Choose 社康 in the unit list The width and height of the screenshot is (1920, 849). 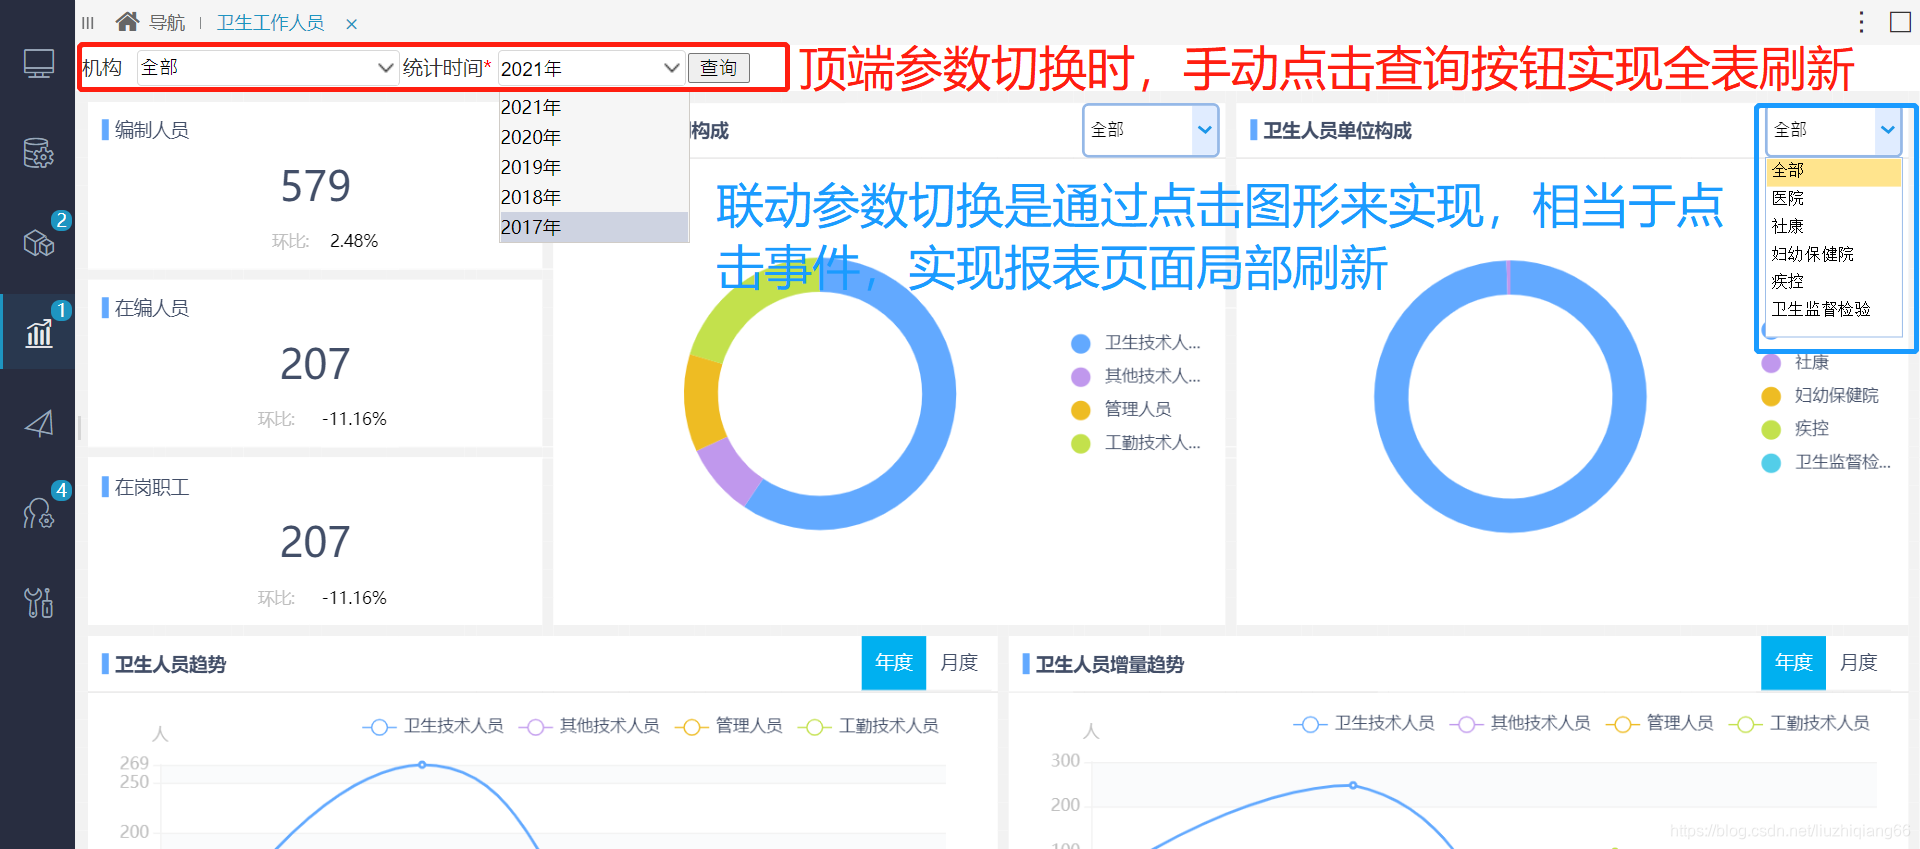click(1833, 227)
